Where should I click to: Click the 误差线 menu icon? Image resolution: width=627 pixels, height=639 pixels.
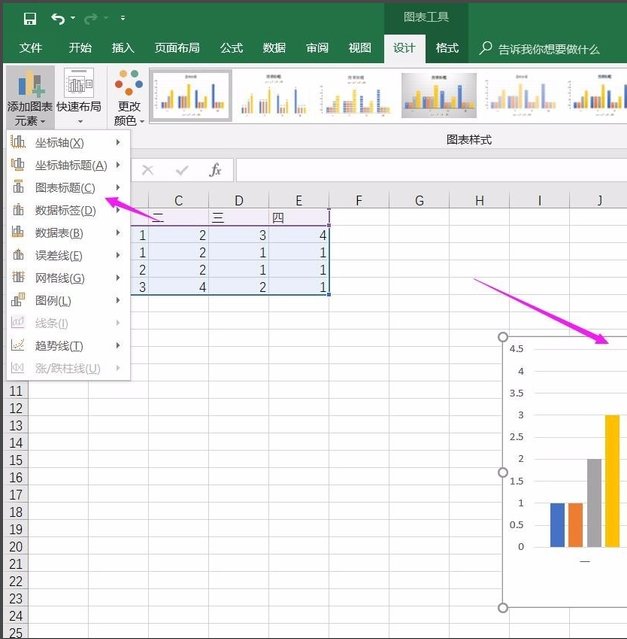coord(18,255)
